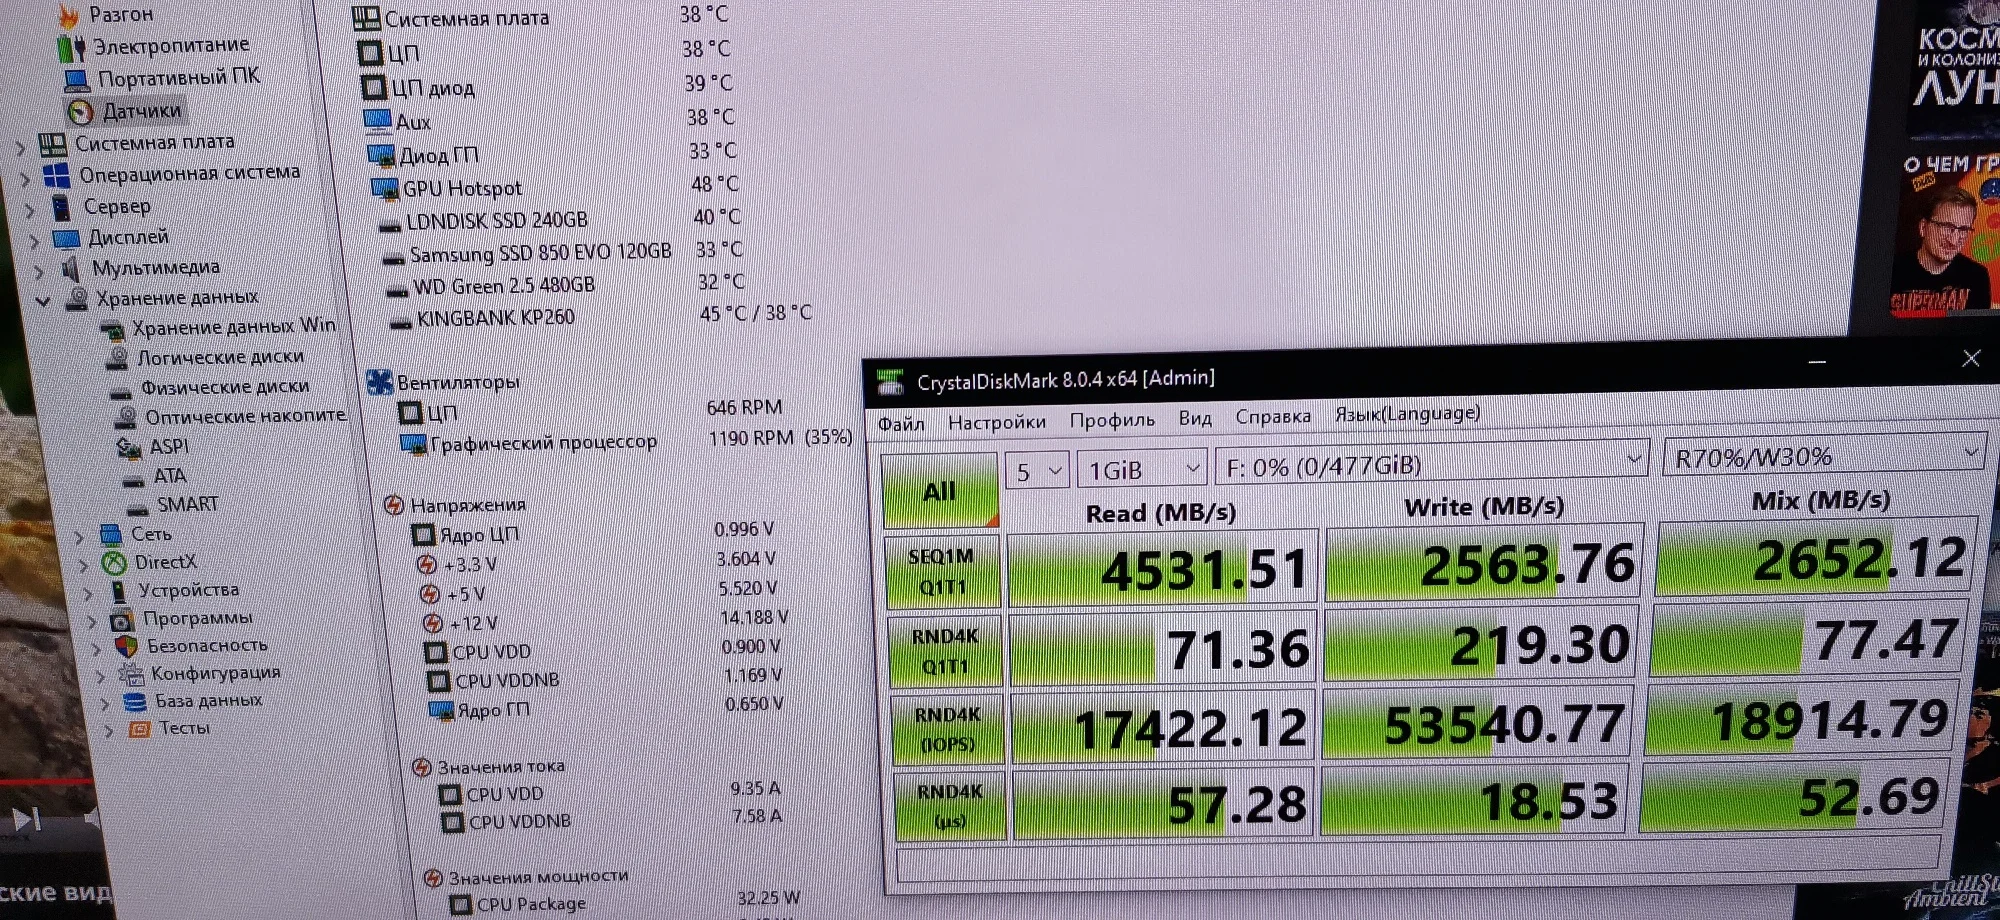Click the Сеть network icon

coord(110,535)
